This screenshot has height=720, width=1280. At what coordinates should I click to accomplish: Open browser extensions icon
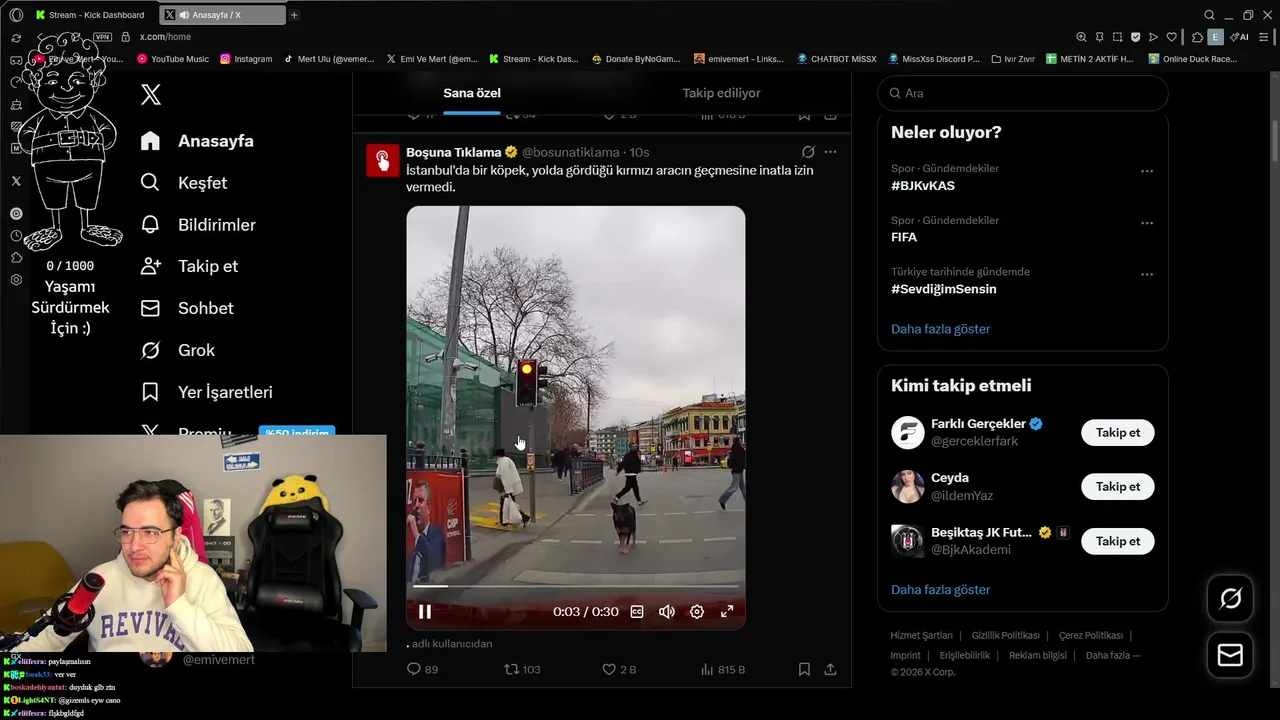pyautogui.click(x=1197, y=37)
